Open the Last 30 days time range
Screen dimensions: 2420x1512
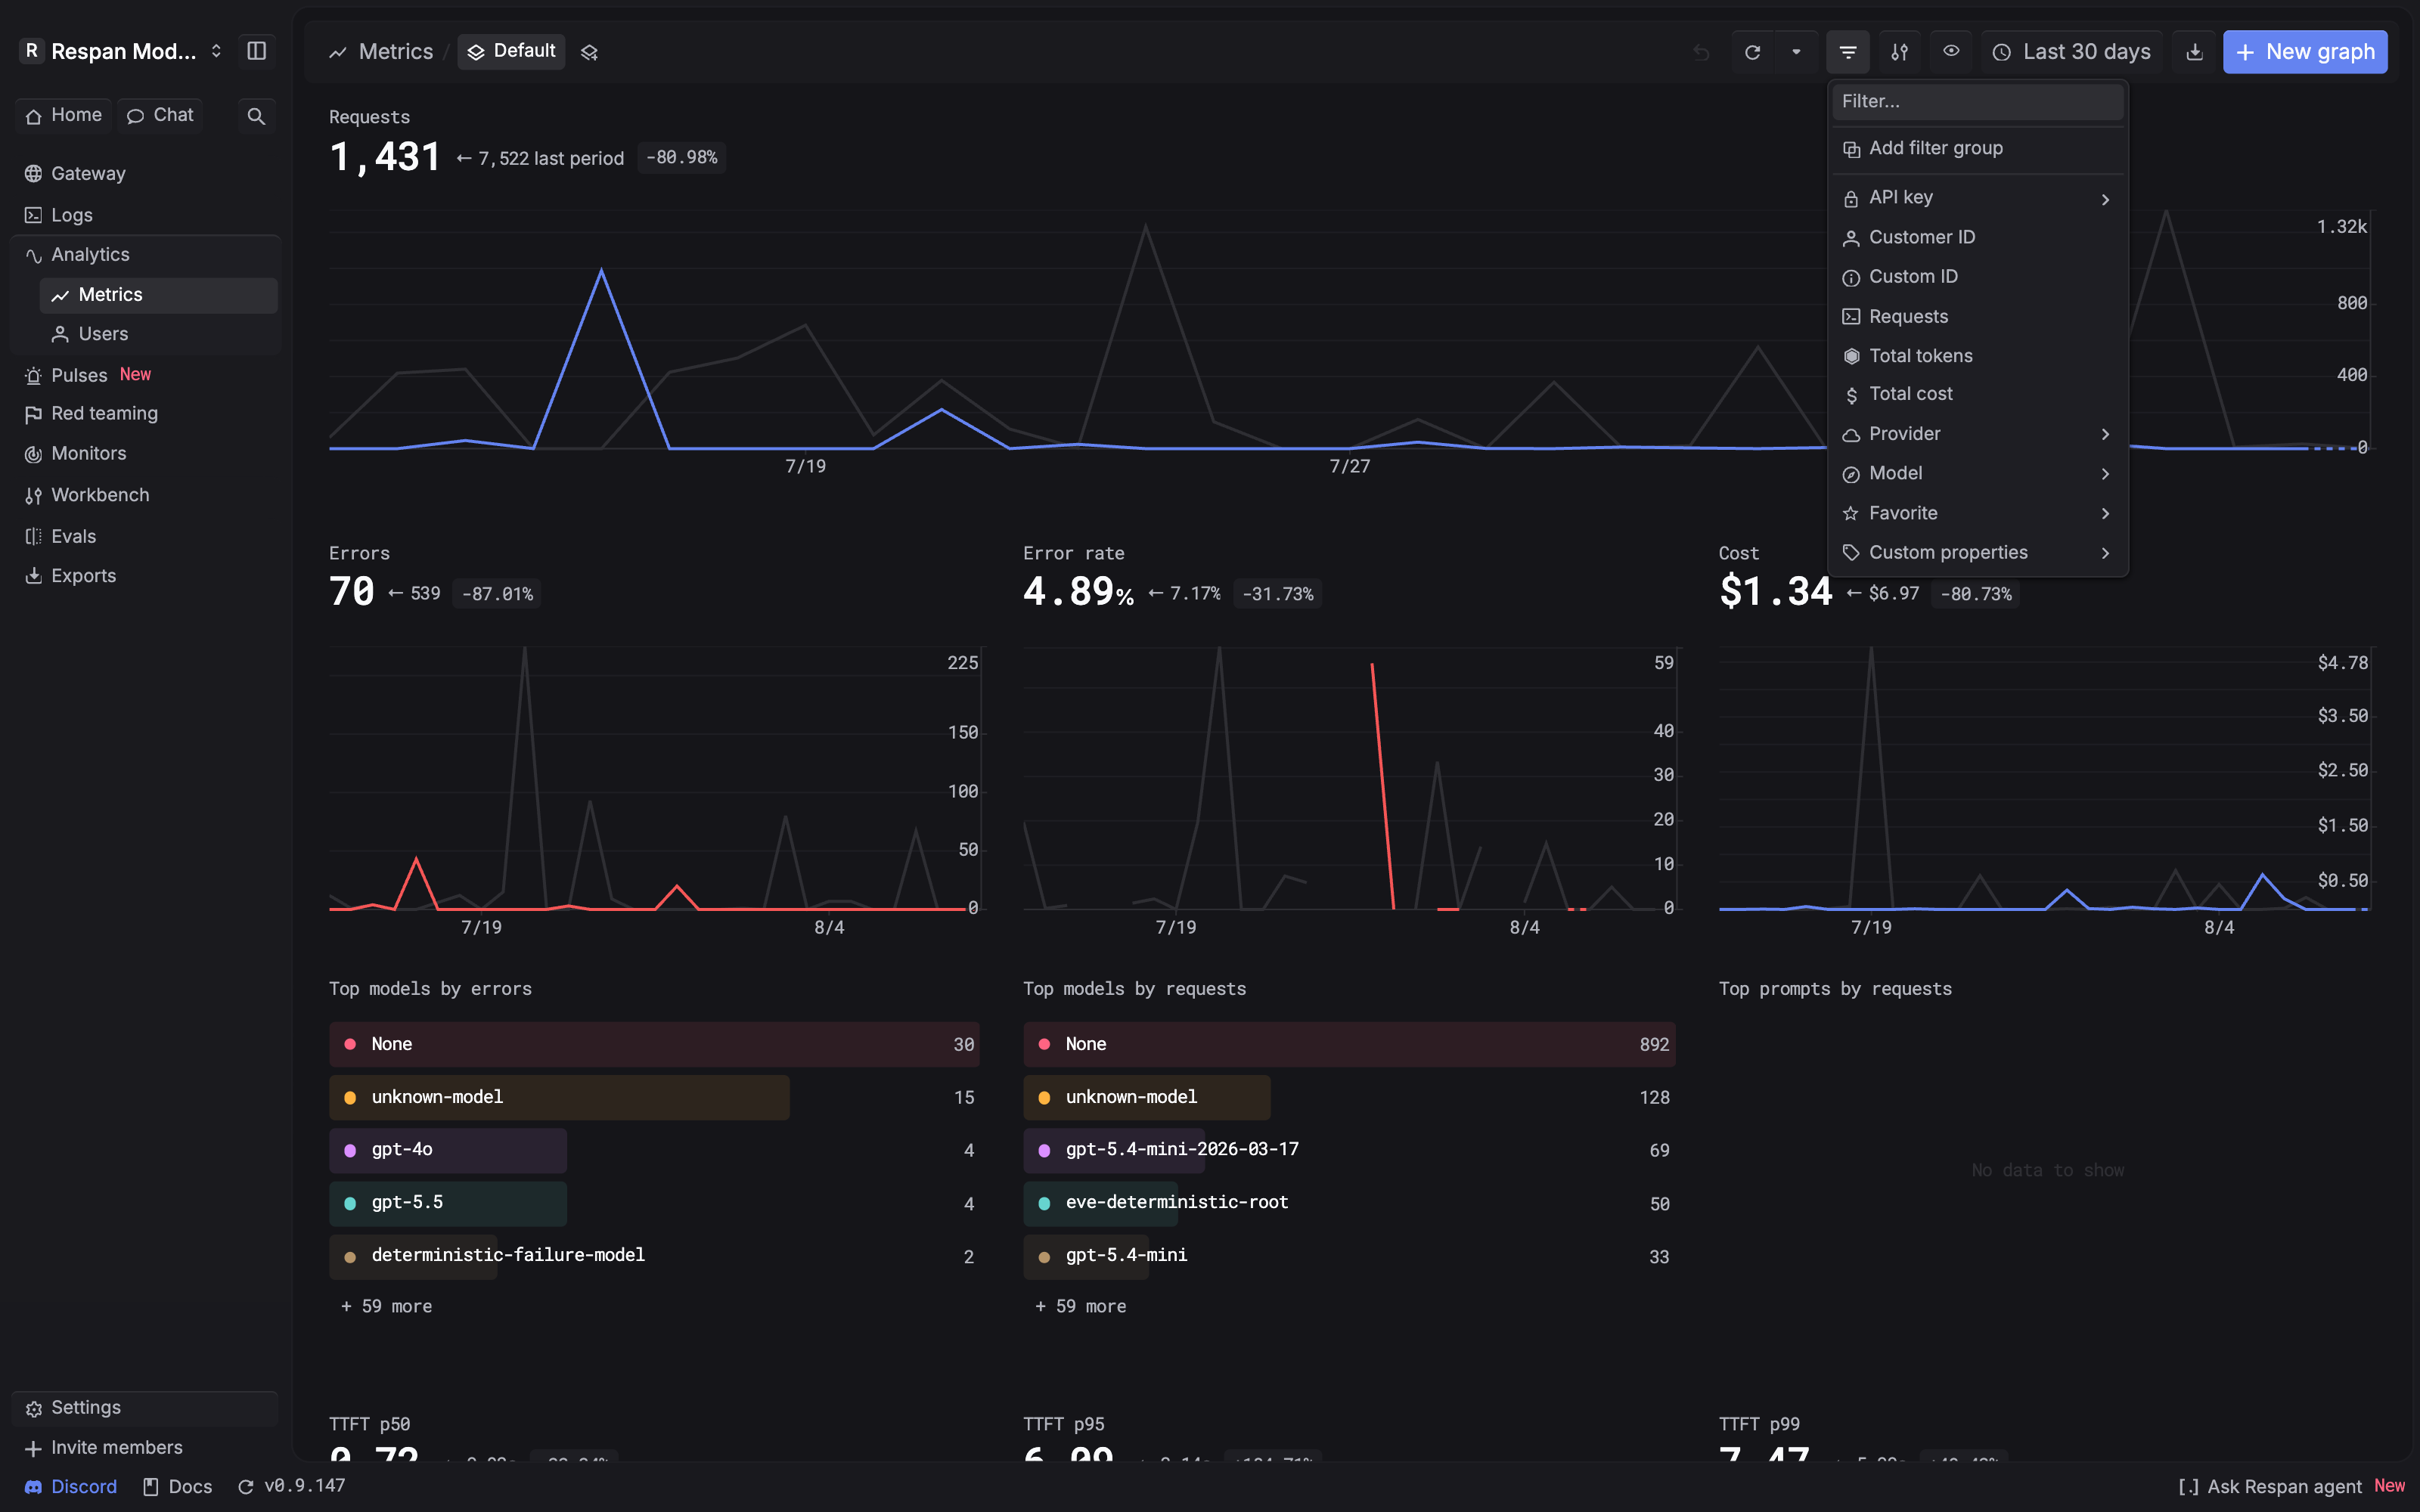[2071, 52]
